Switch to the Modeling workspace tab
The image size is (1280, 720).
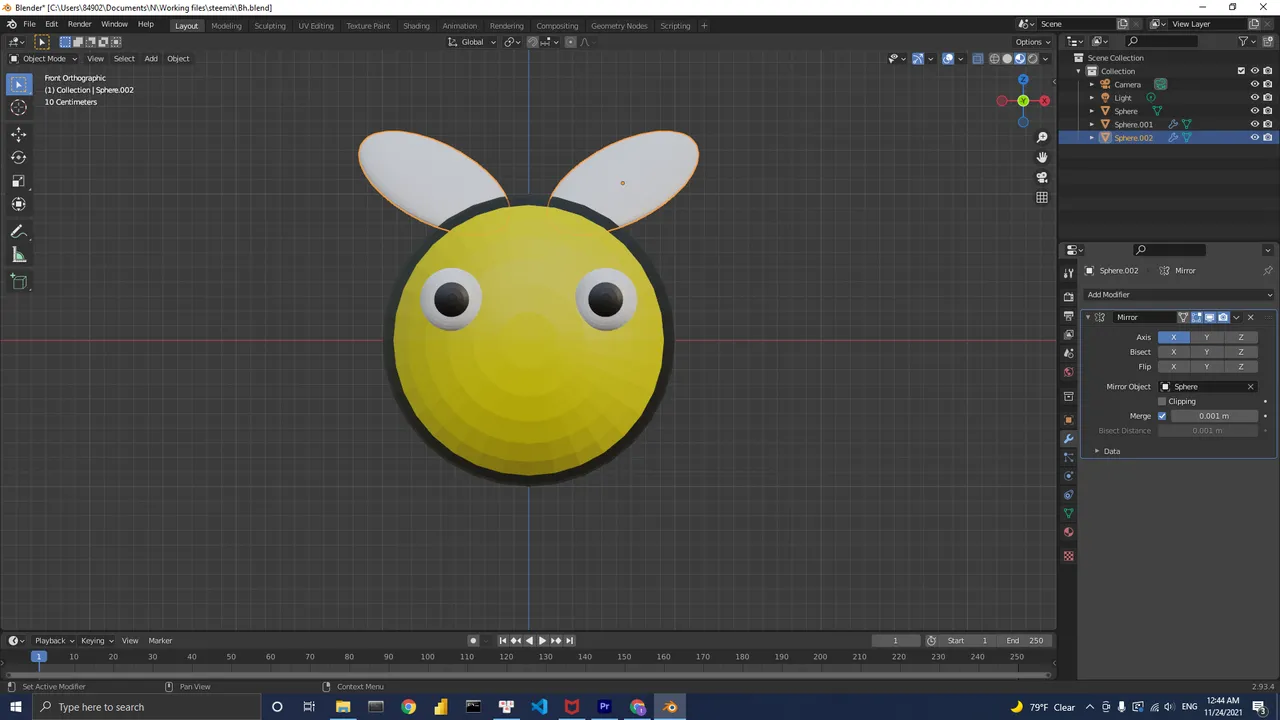(226, 25)
